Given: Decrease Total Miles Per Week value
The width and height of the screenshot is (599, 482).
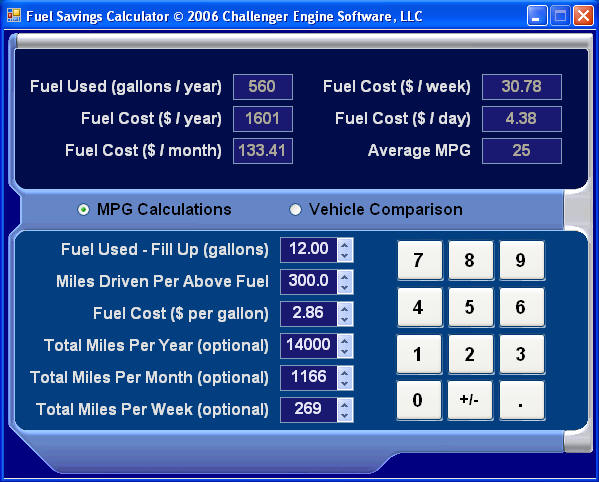Looking at the screenshot, I should [x=345, y=416].
